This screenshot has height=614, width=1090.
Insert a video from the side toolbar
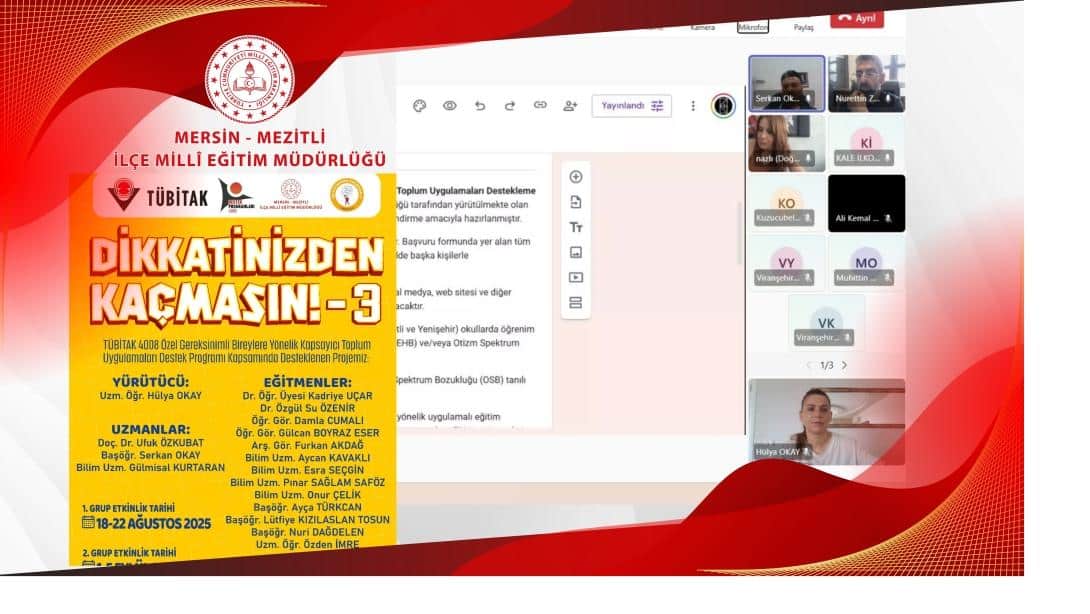(x=576, y=277)
